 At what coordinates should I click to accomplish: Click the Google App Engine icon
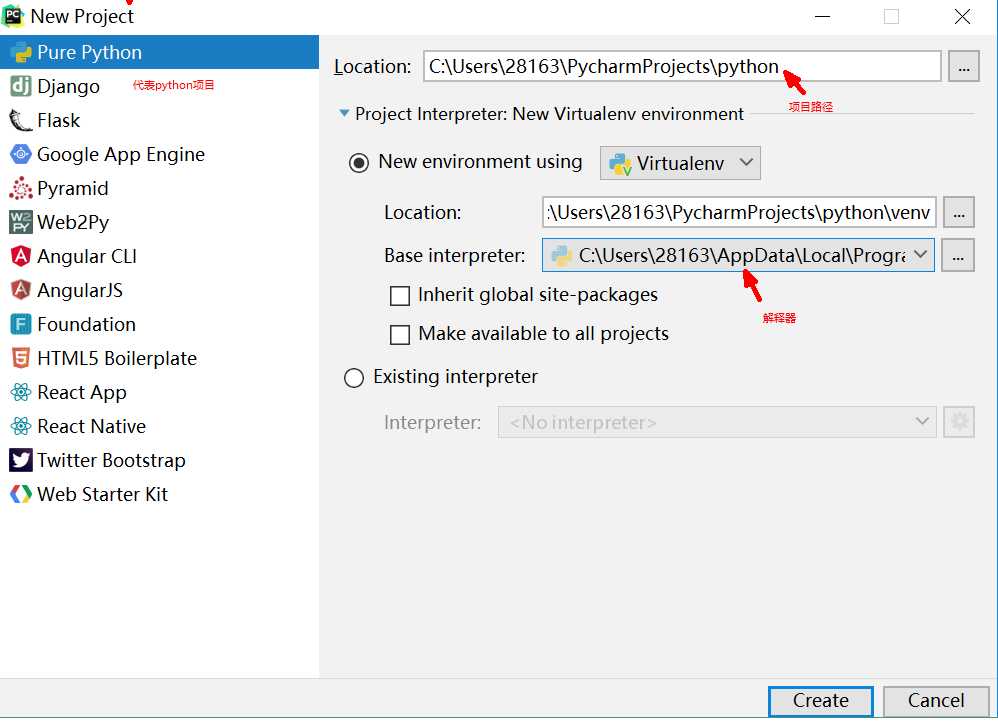coord(20,154)
